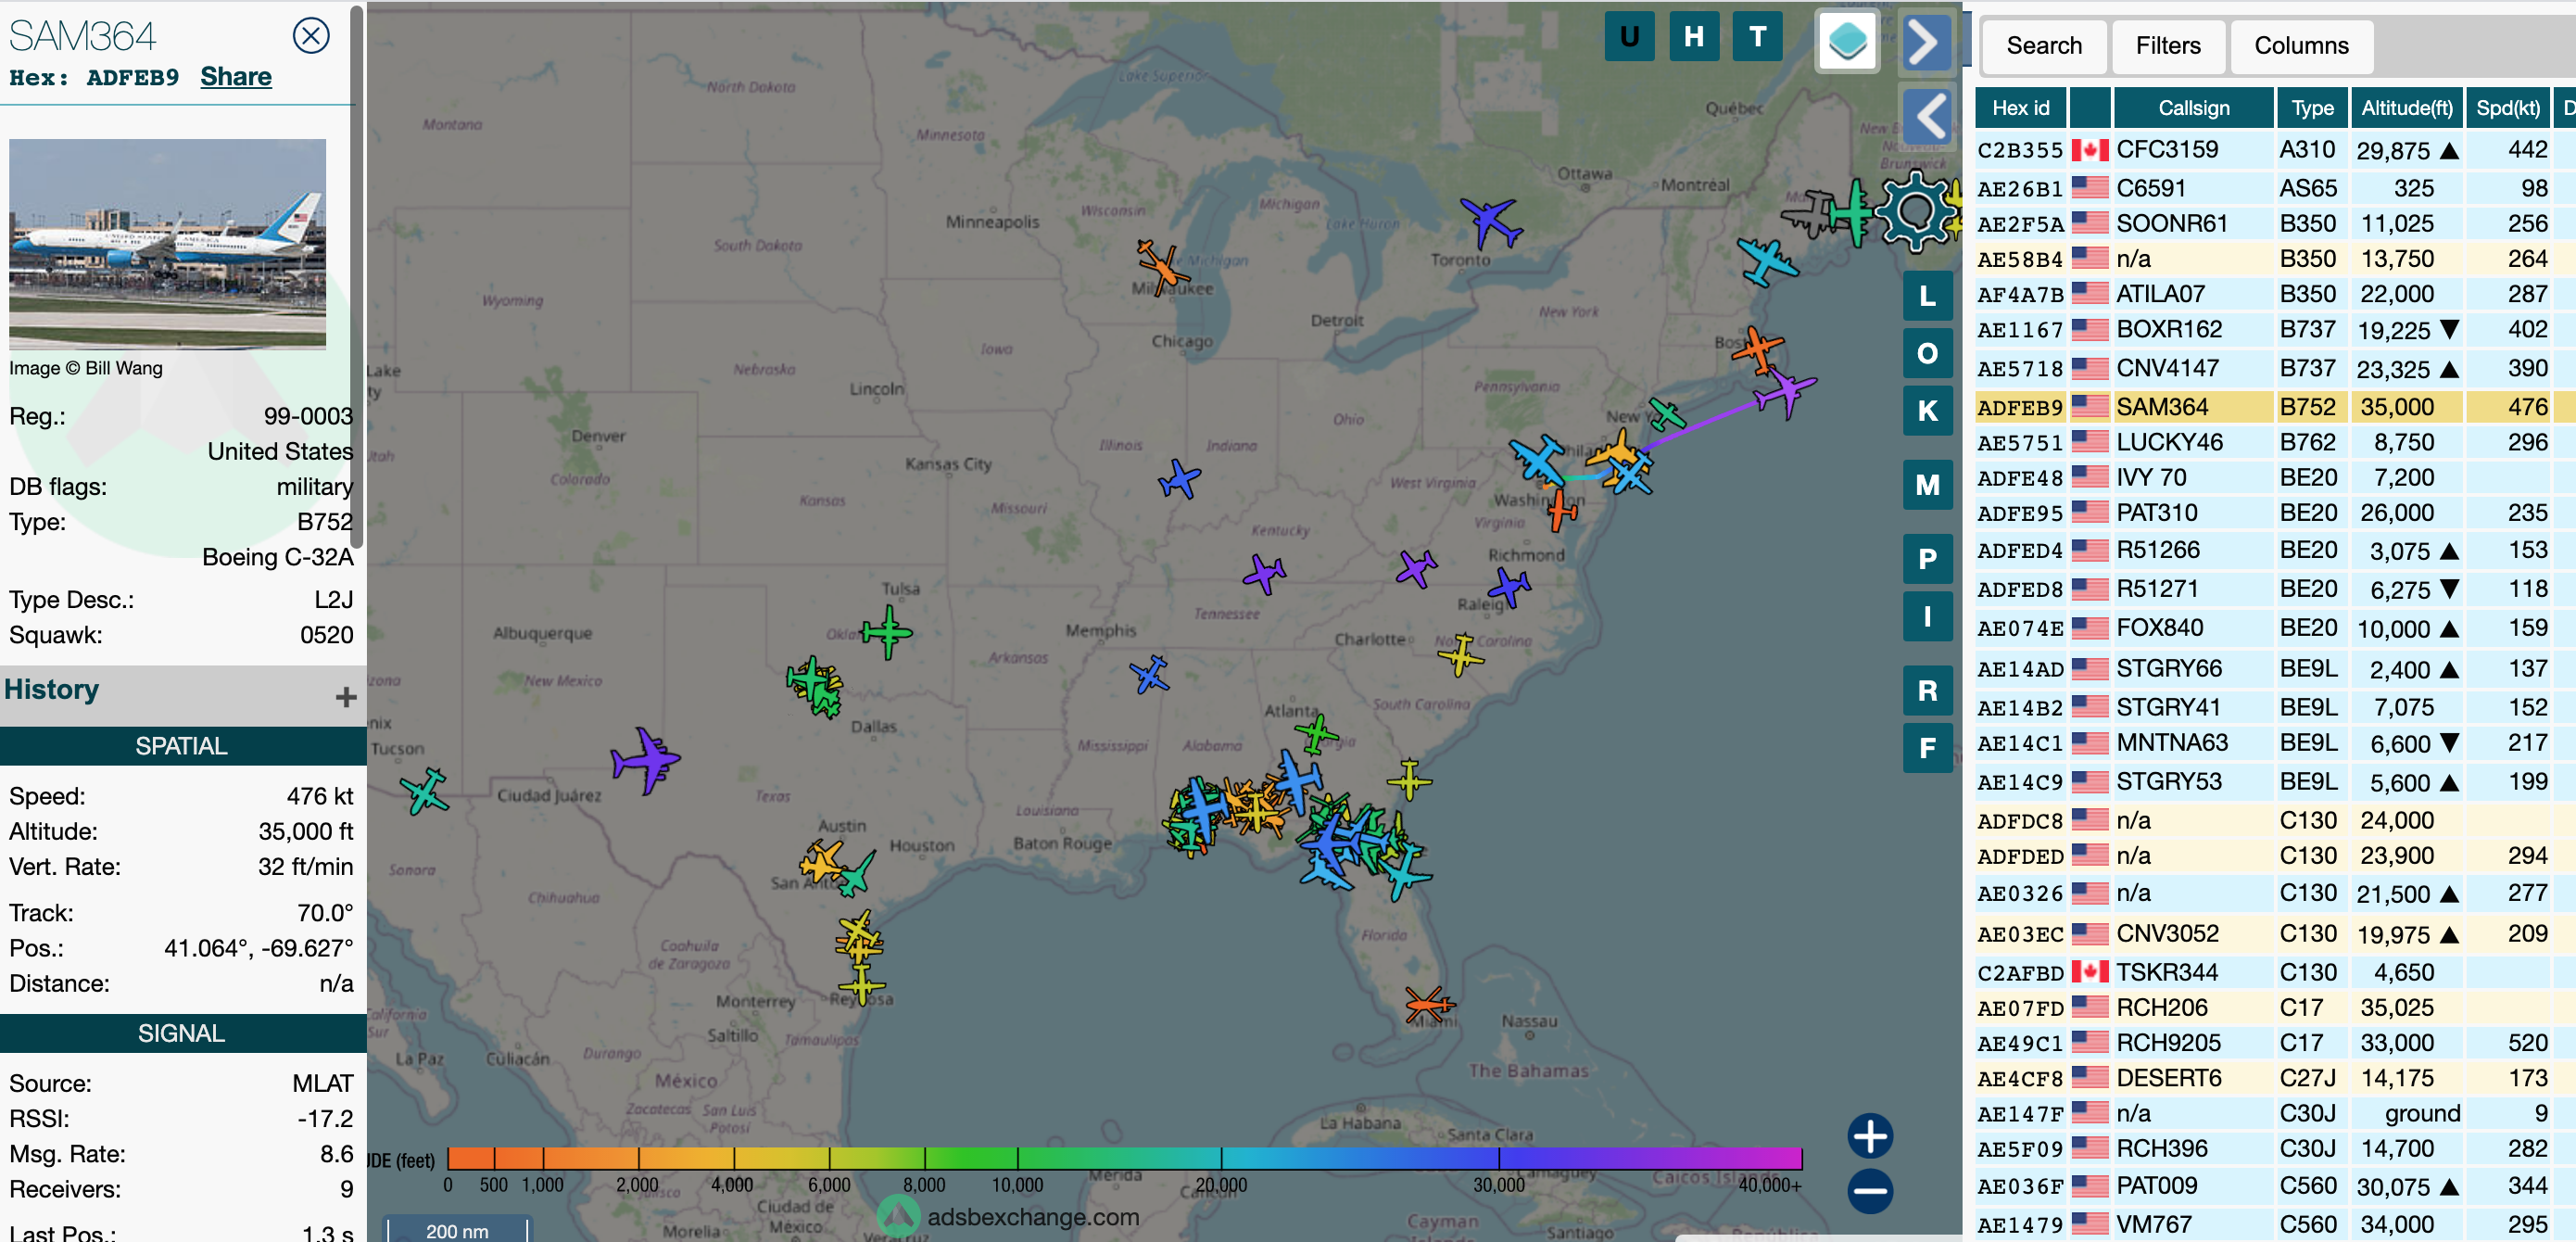Toggle the M map option

pos(1927,485)
